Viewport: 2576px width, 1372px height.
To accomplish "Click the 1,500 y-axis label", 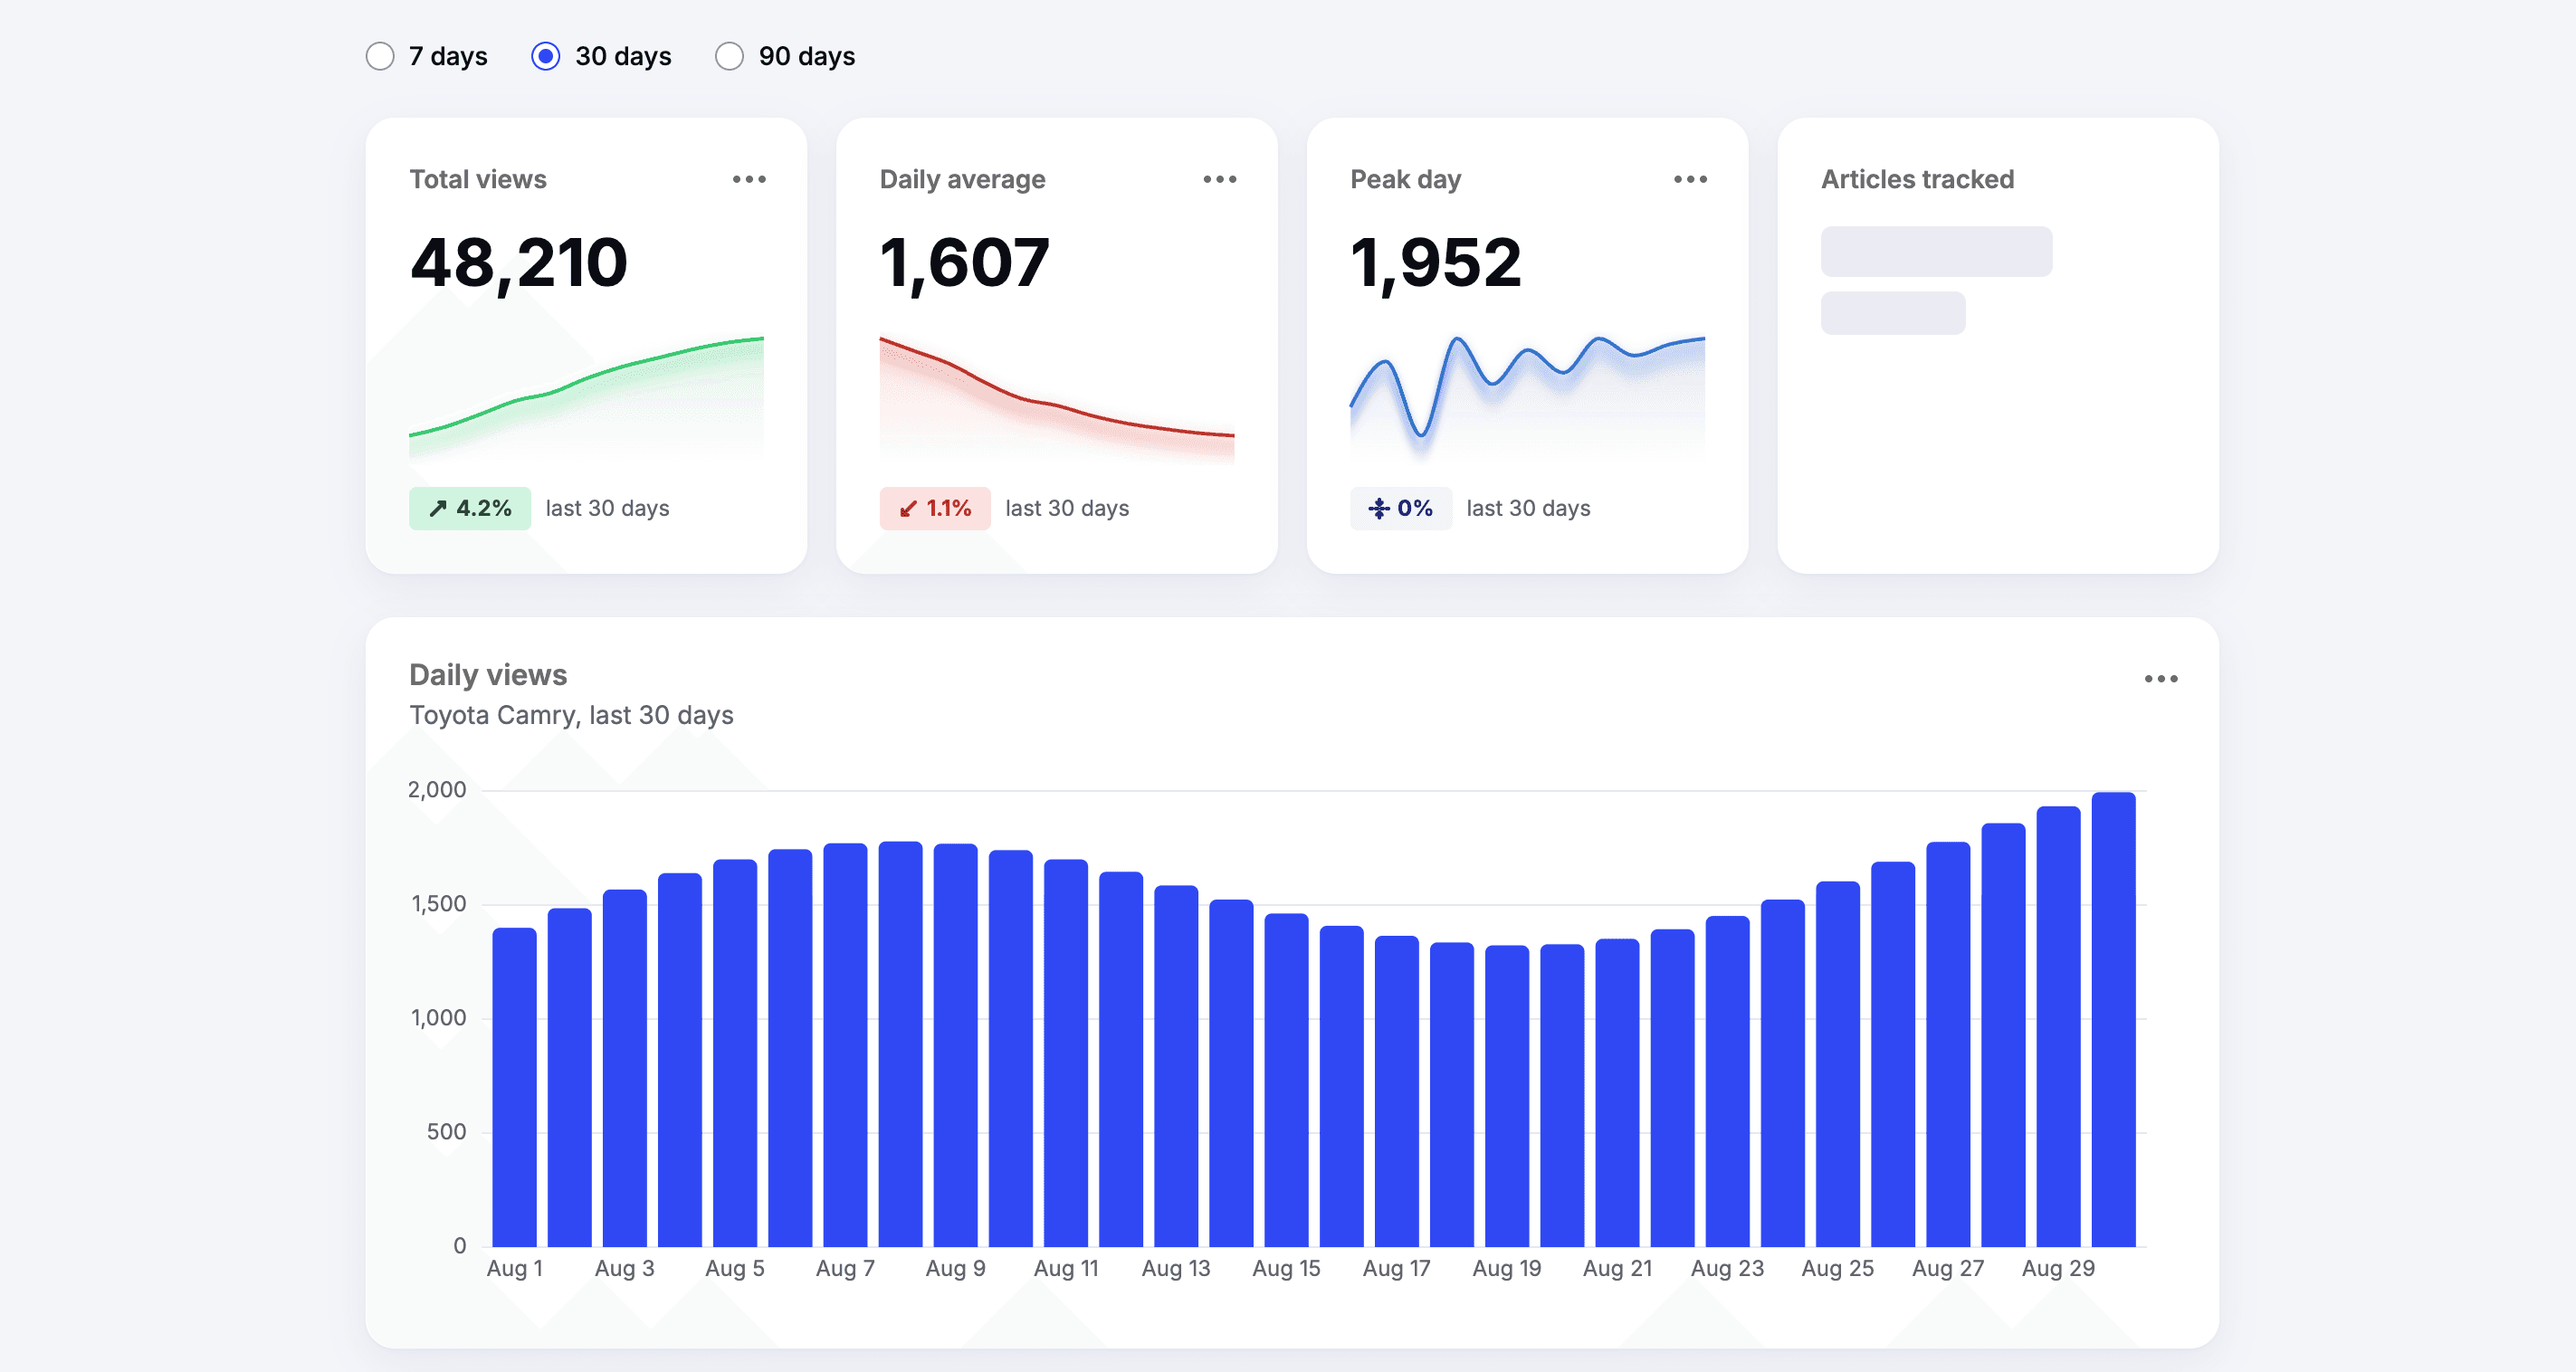I will (x=439, y=904).
